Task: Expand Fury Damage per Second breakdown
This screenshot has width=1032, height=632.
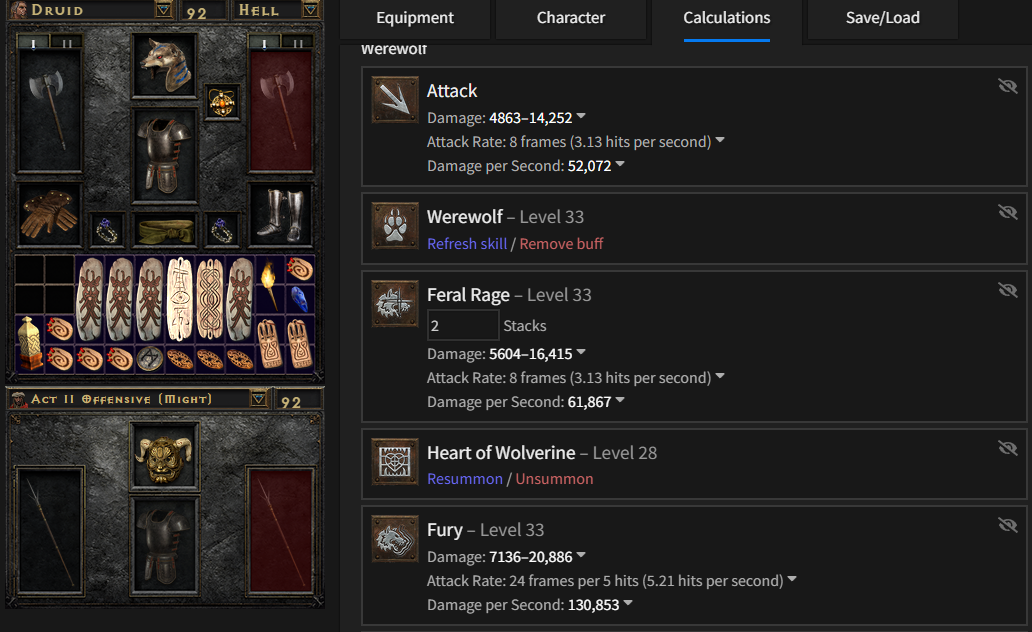Action: click(628, 603)
